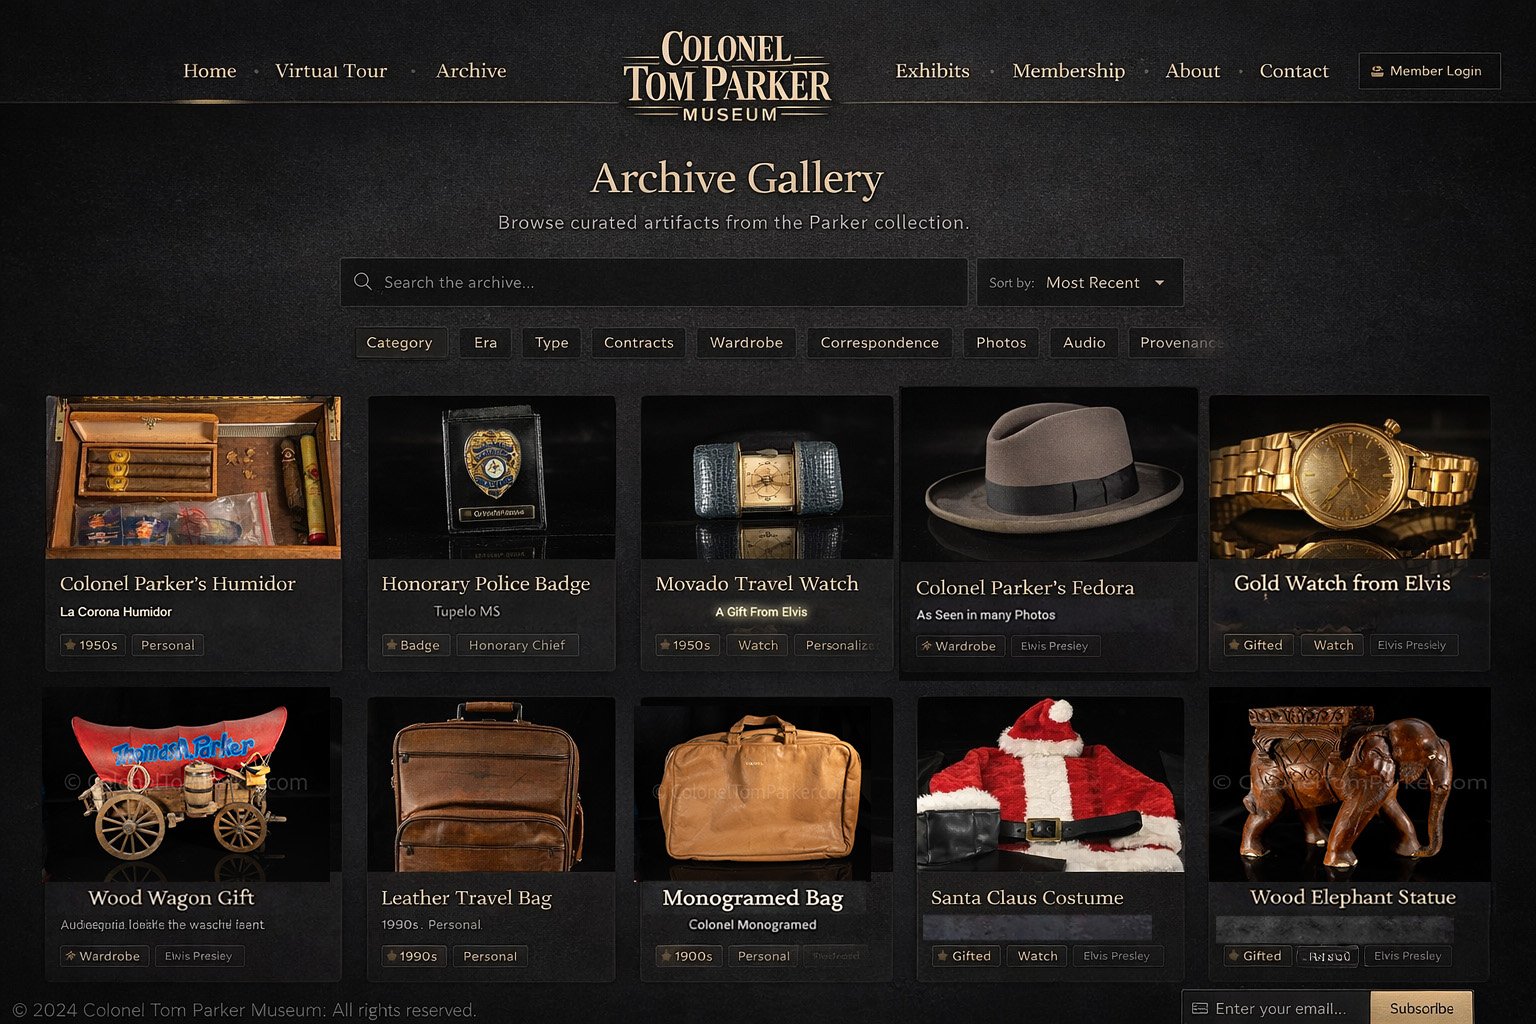Image resolution: width=1536 pixels, height=1024 pixels.
Task: Click the search magnifier icon
Action: click(x=363, y=282)
